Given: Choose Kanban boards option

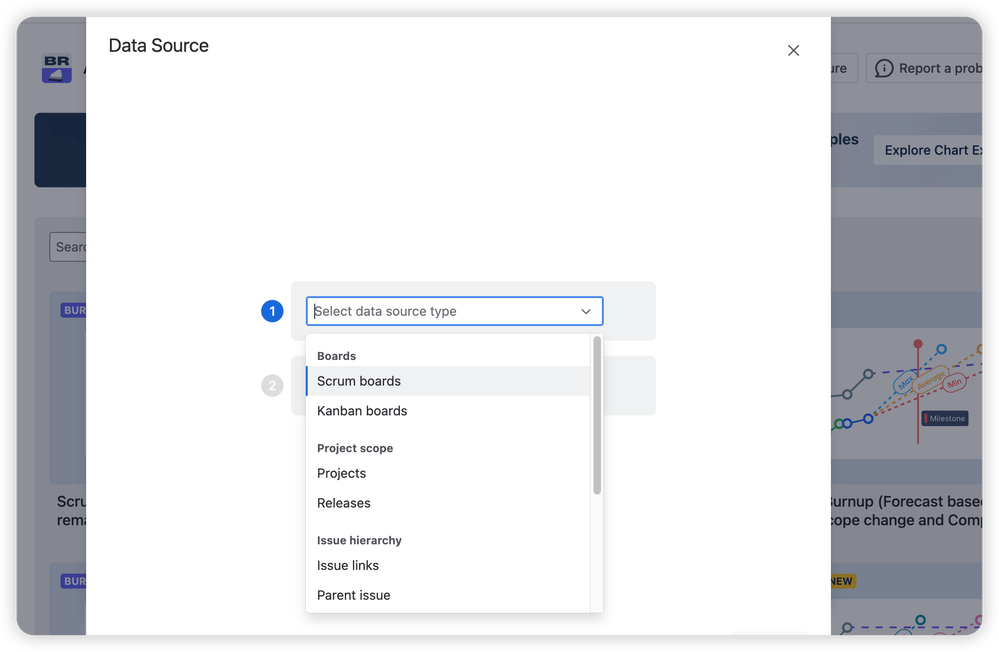Looking at the screenshot, I should click(448, 411).
